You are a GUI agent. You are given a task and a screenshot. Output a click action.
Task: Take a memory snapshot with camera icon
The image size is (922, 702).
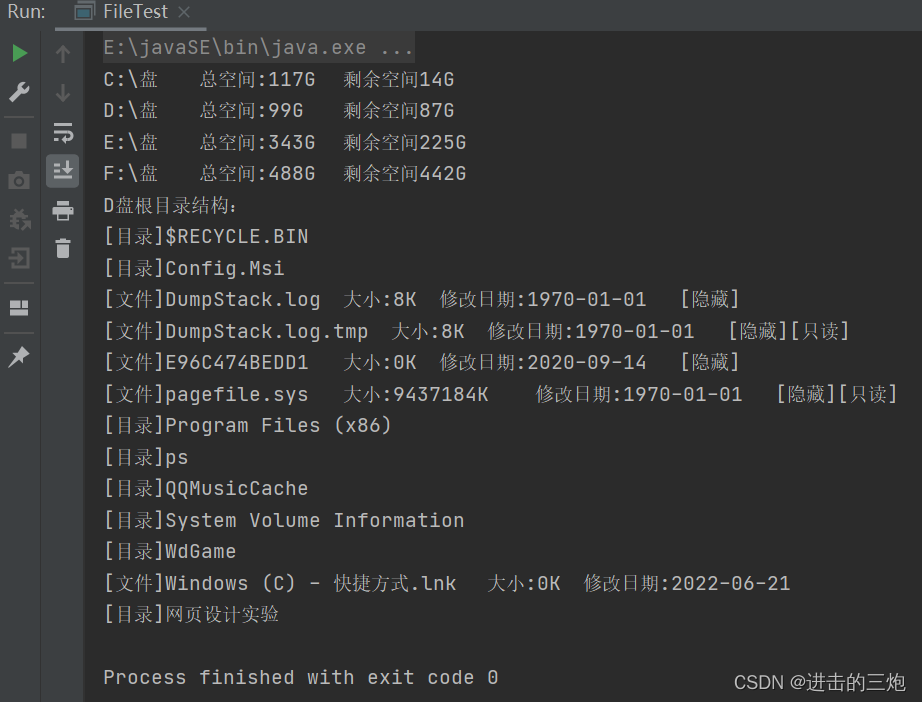pyautogui.click(x=20, y=180)
